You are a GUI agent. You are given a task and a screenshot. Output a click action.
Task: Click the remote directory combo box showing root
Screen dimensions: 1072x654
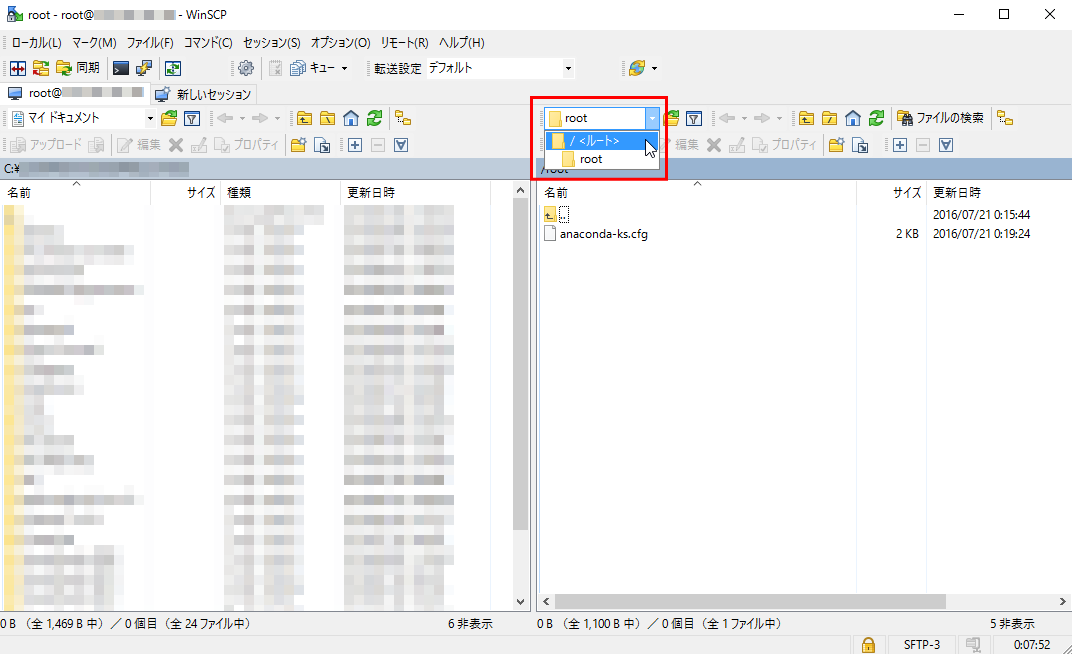(x=602, y=118)
